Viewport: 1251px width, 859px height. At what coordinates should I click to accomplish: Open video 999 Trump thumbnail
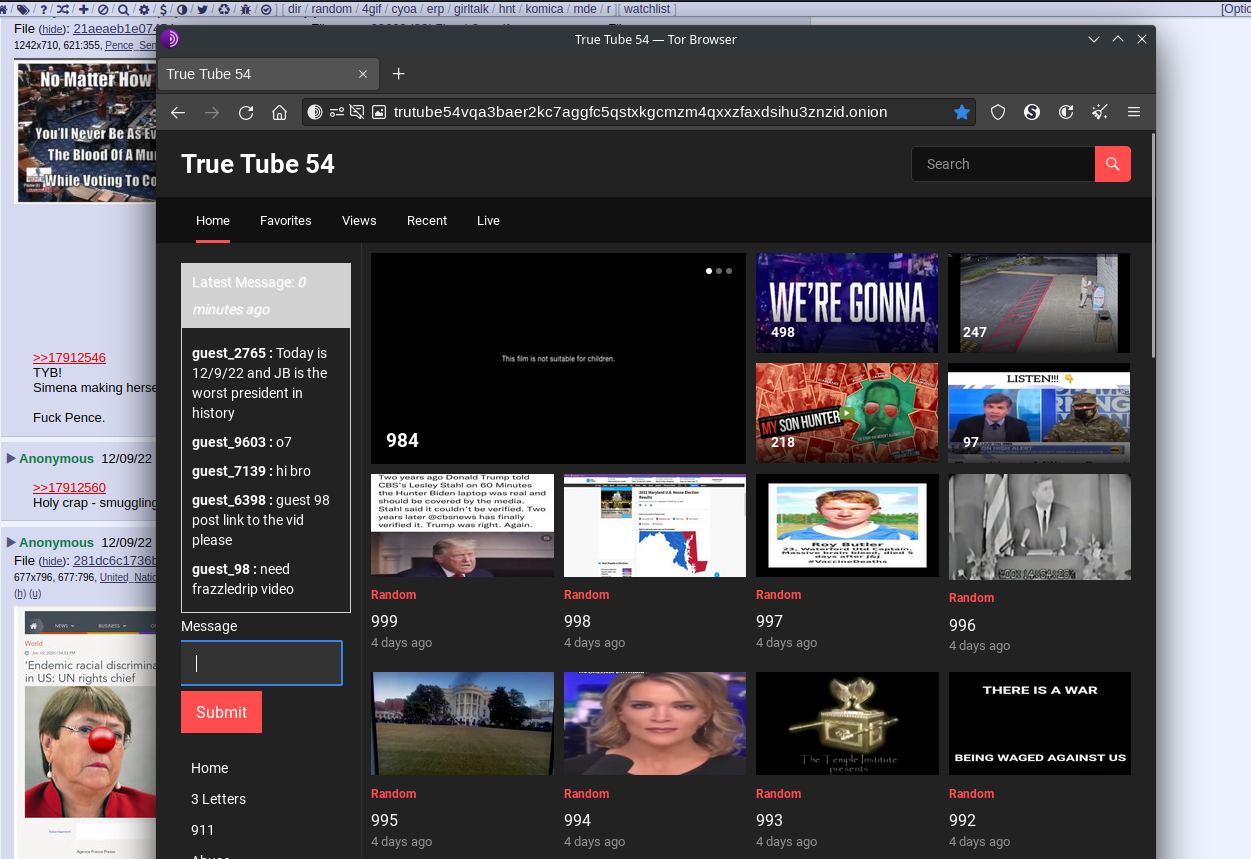click(462, 525)
